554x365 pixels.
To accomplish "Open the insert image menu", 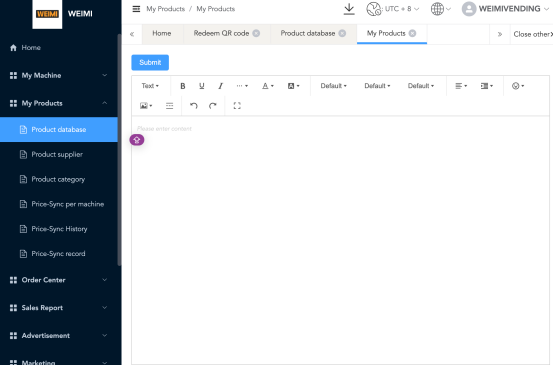I will (146, 106).
